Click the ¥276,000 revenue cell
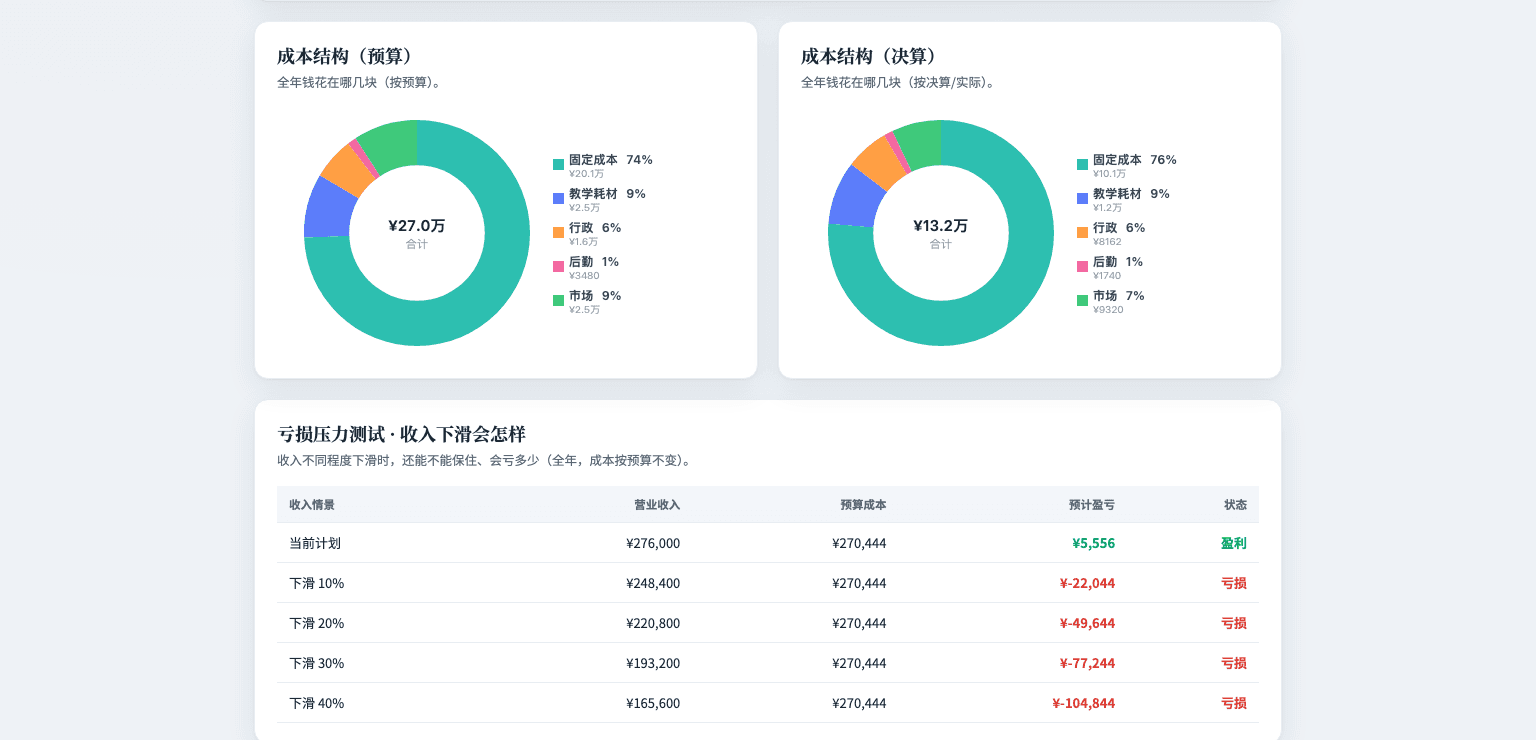Screen dimensions: 1536x740 click(653, 543)
